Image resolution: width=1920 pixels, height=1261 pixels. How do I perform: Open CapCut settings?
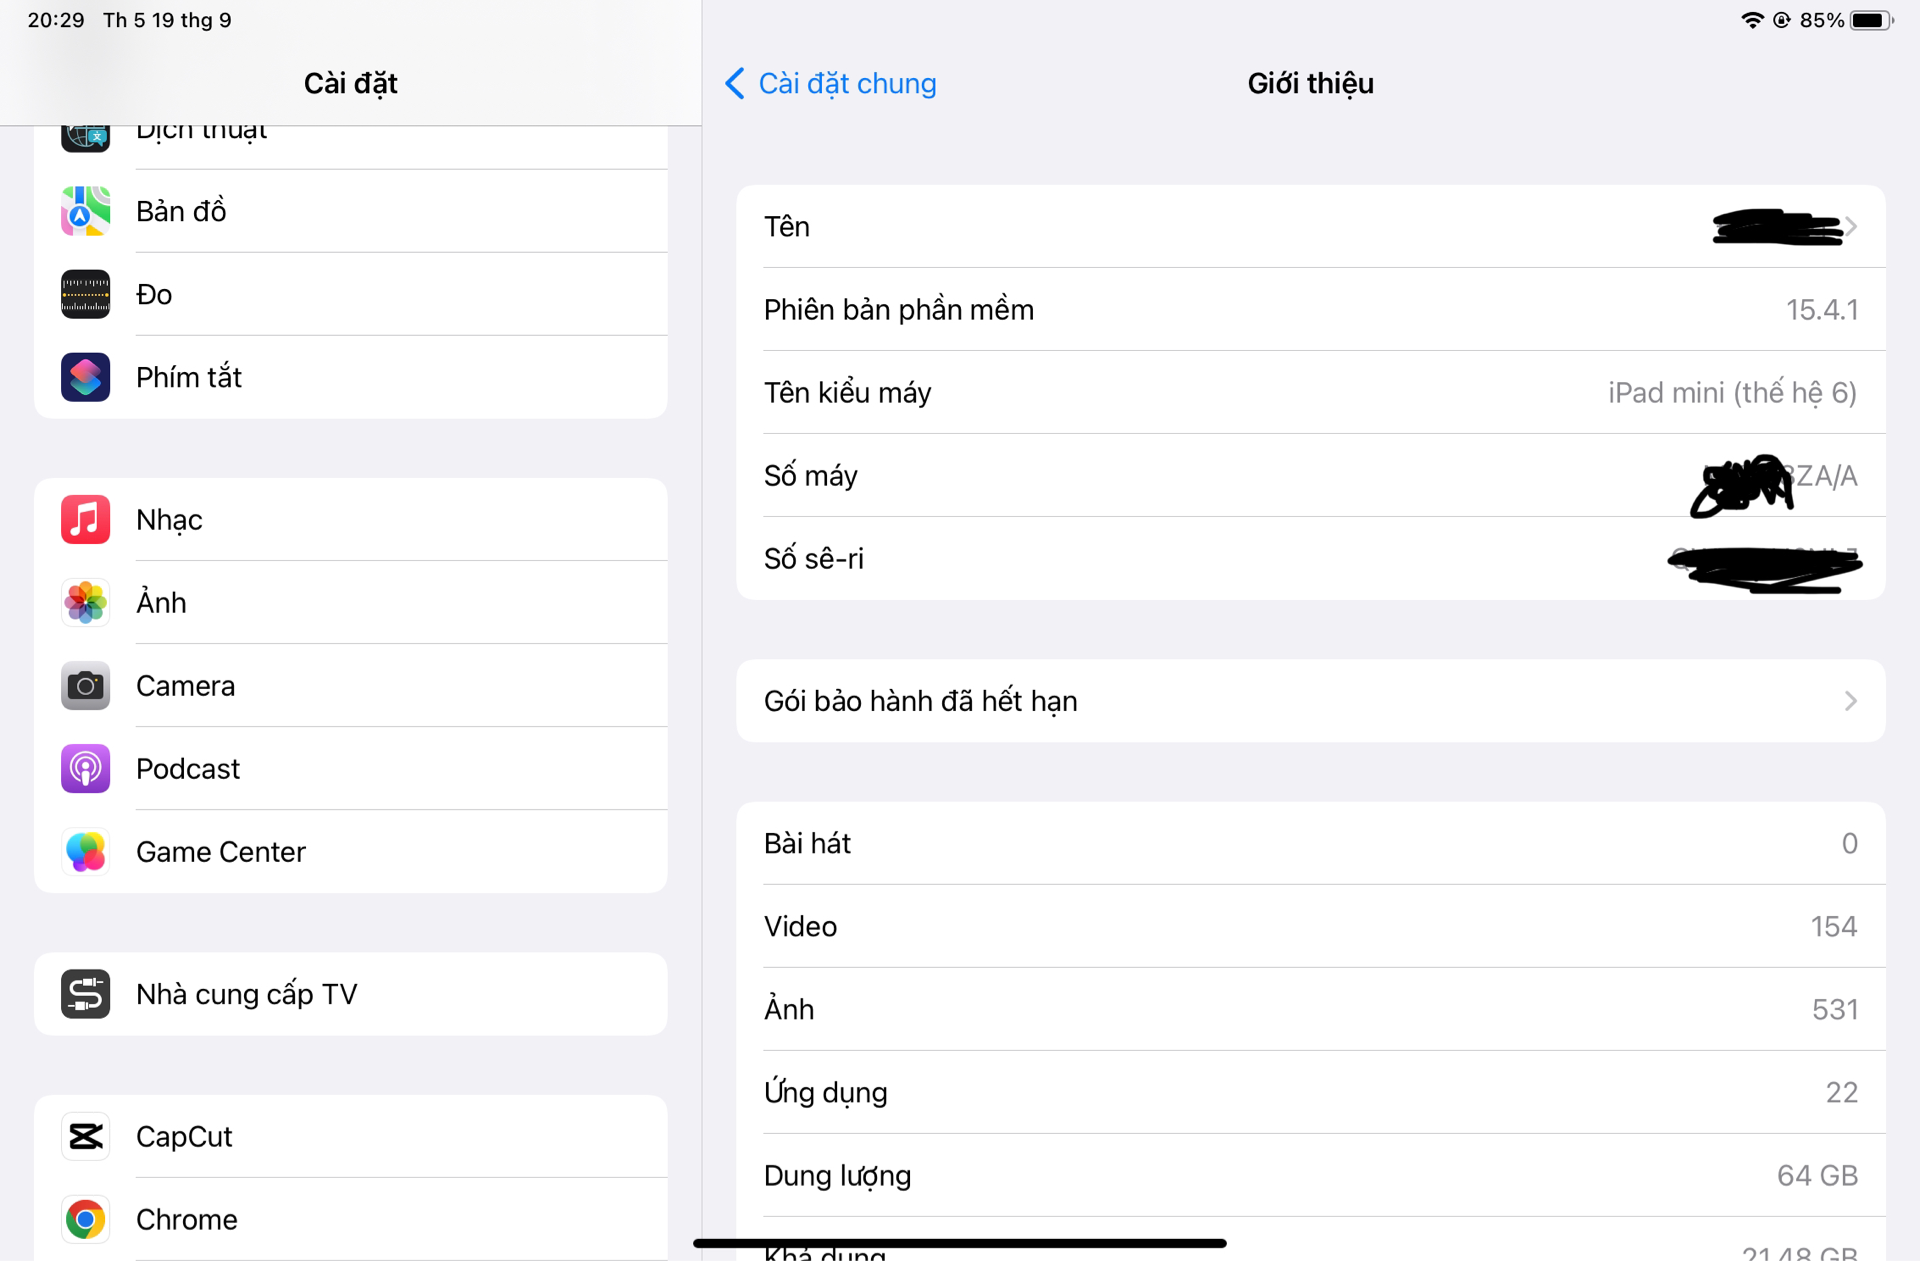tap(351, 1137)
